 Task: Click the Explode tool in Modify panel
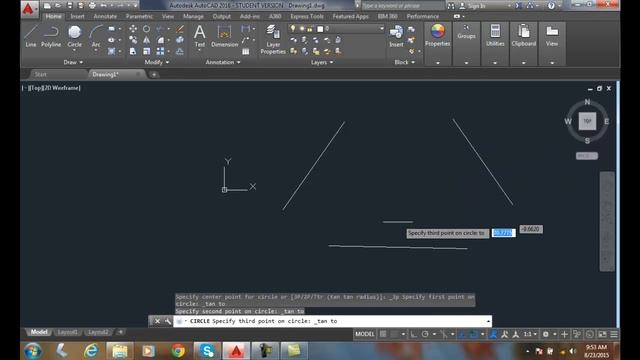click(x=180, y=40)
